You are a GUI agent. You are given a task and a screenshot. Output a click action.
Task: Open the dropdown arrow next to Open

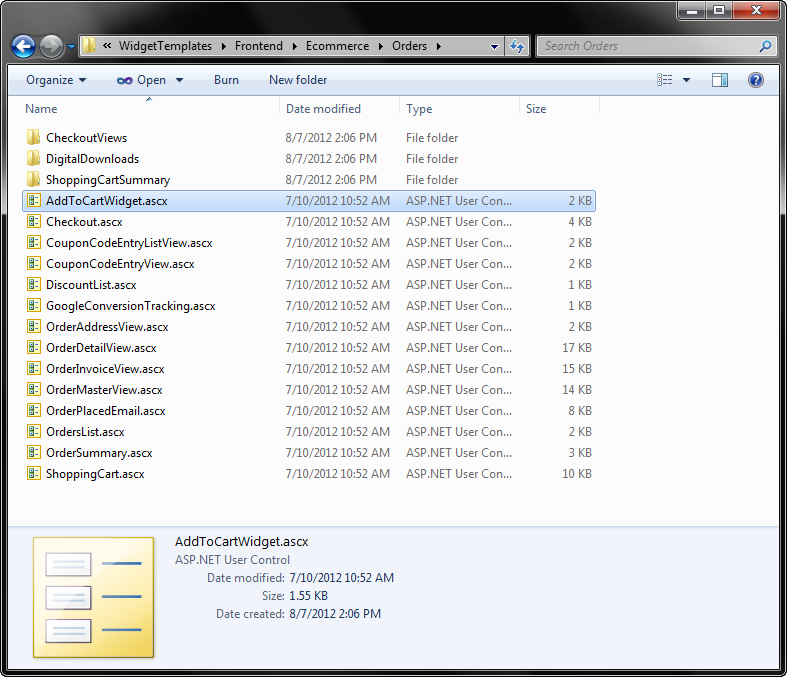180,80
